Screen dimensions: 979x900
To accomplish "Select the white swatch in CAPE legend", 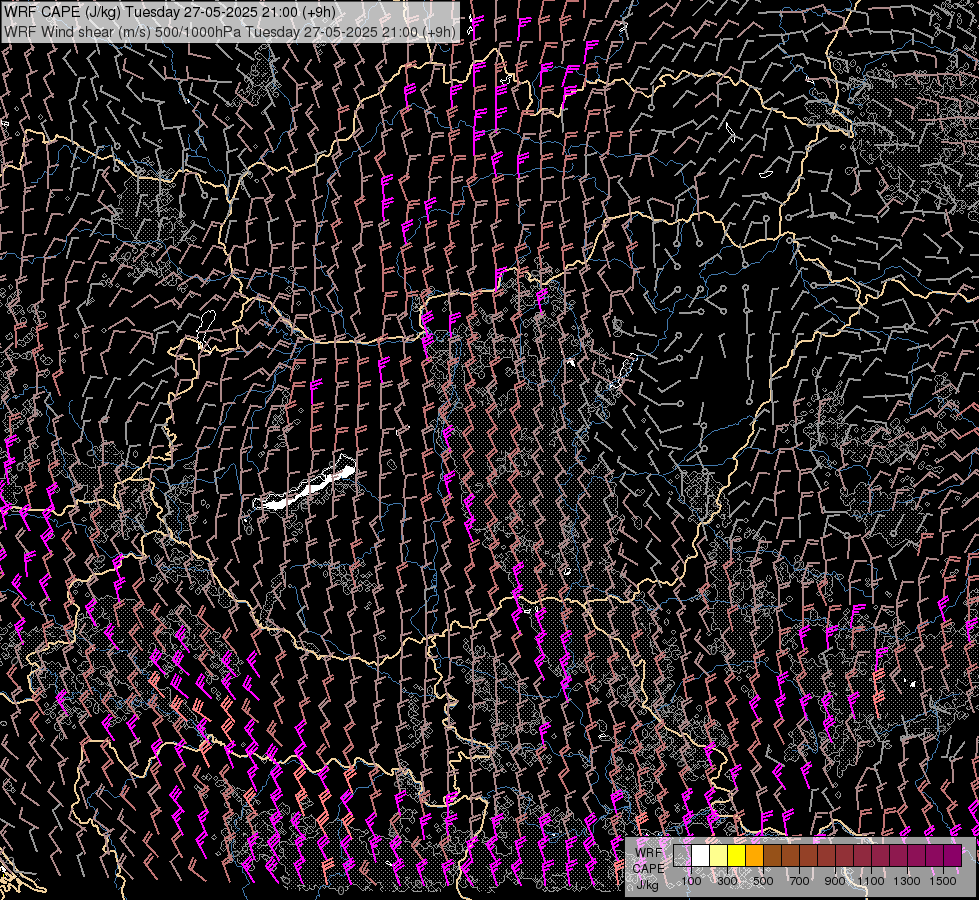I will [x=700, y=856].
